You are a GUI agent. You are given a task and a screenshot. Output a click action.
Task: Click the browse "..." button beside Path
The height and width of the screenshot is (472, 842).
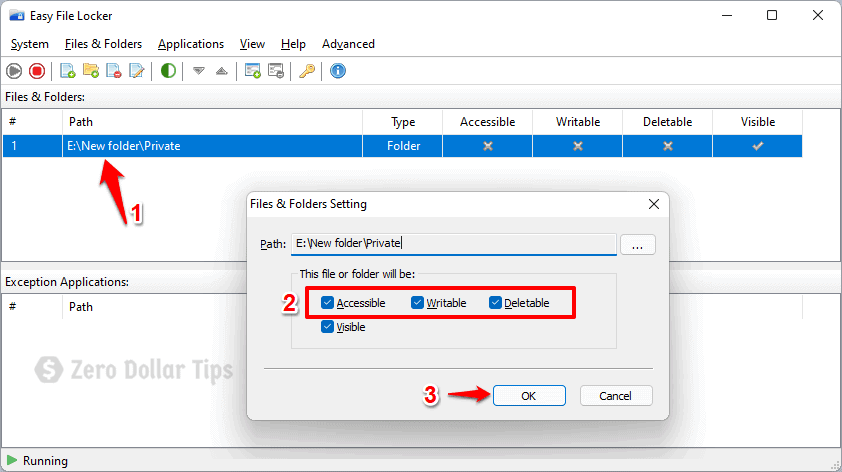point(638,243)
